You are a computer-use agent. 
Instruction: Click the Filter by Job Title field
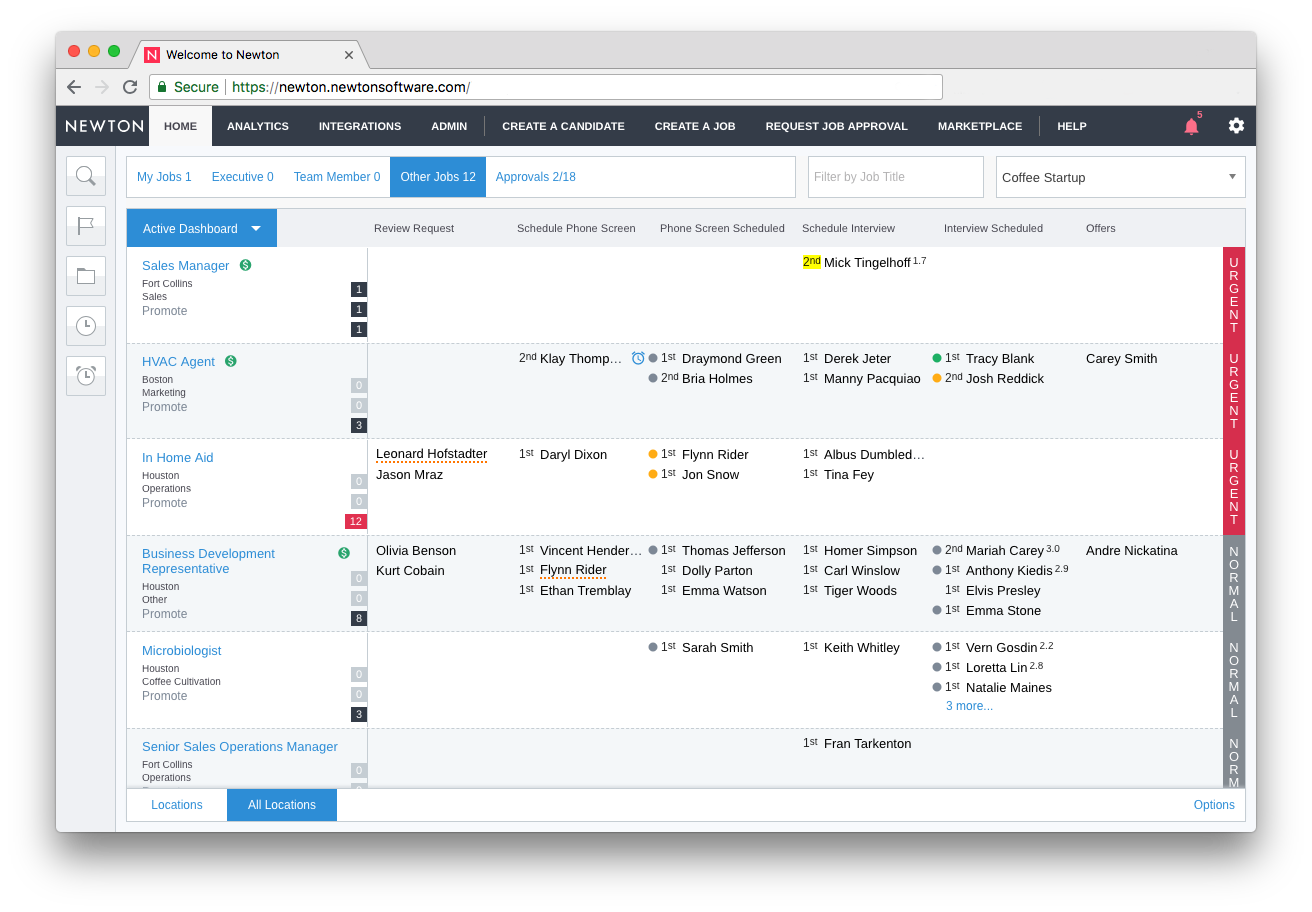click(x=895, y=177)
